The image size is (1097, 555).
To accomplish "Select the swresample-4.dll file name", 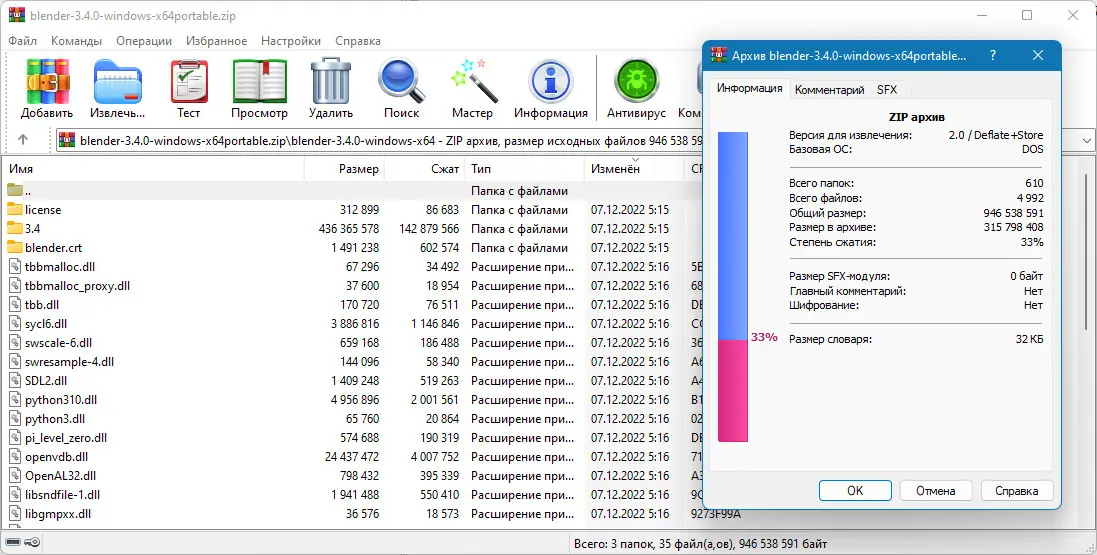I will click(69, 362).
